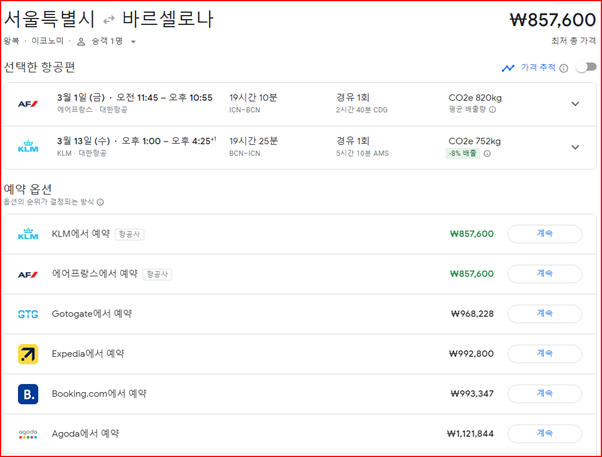This screenshot has width=602, height=457.
Task: Click the Agoda logo icon
Action: 28,434
